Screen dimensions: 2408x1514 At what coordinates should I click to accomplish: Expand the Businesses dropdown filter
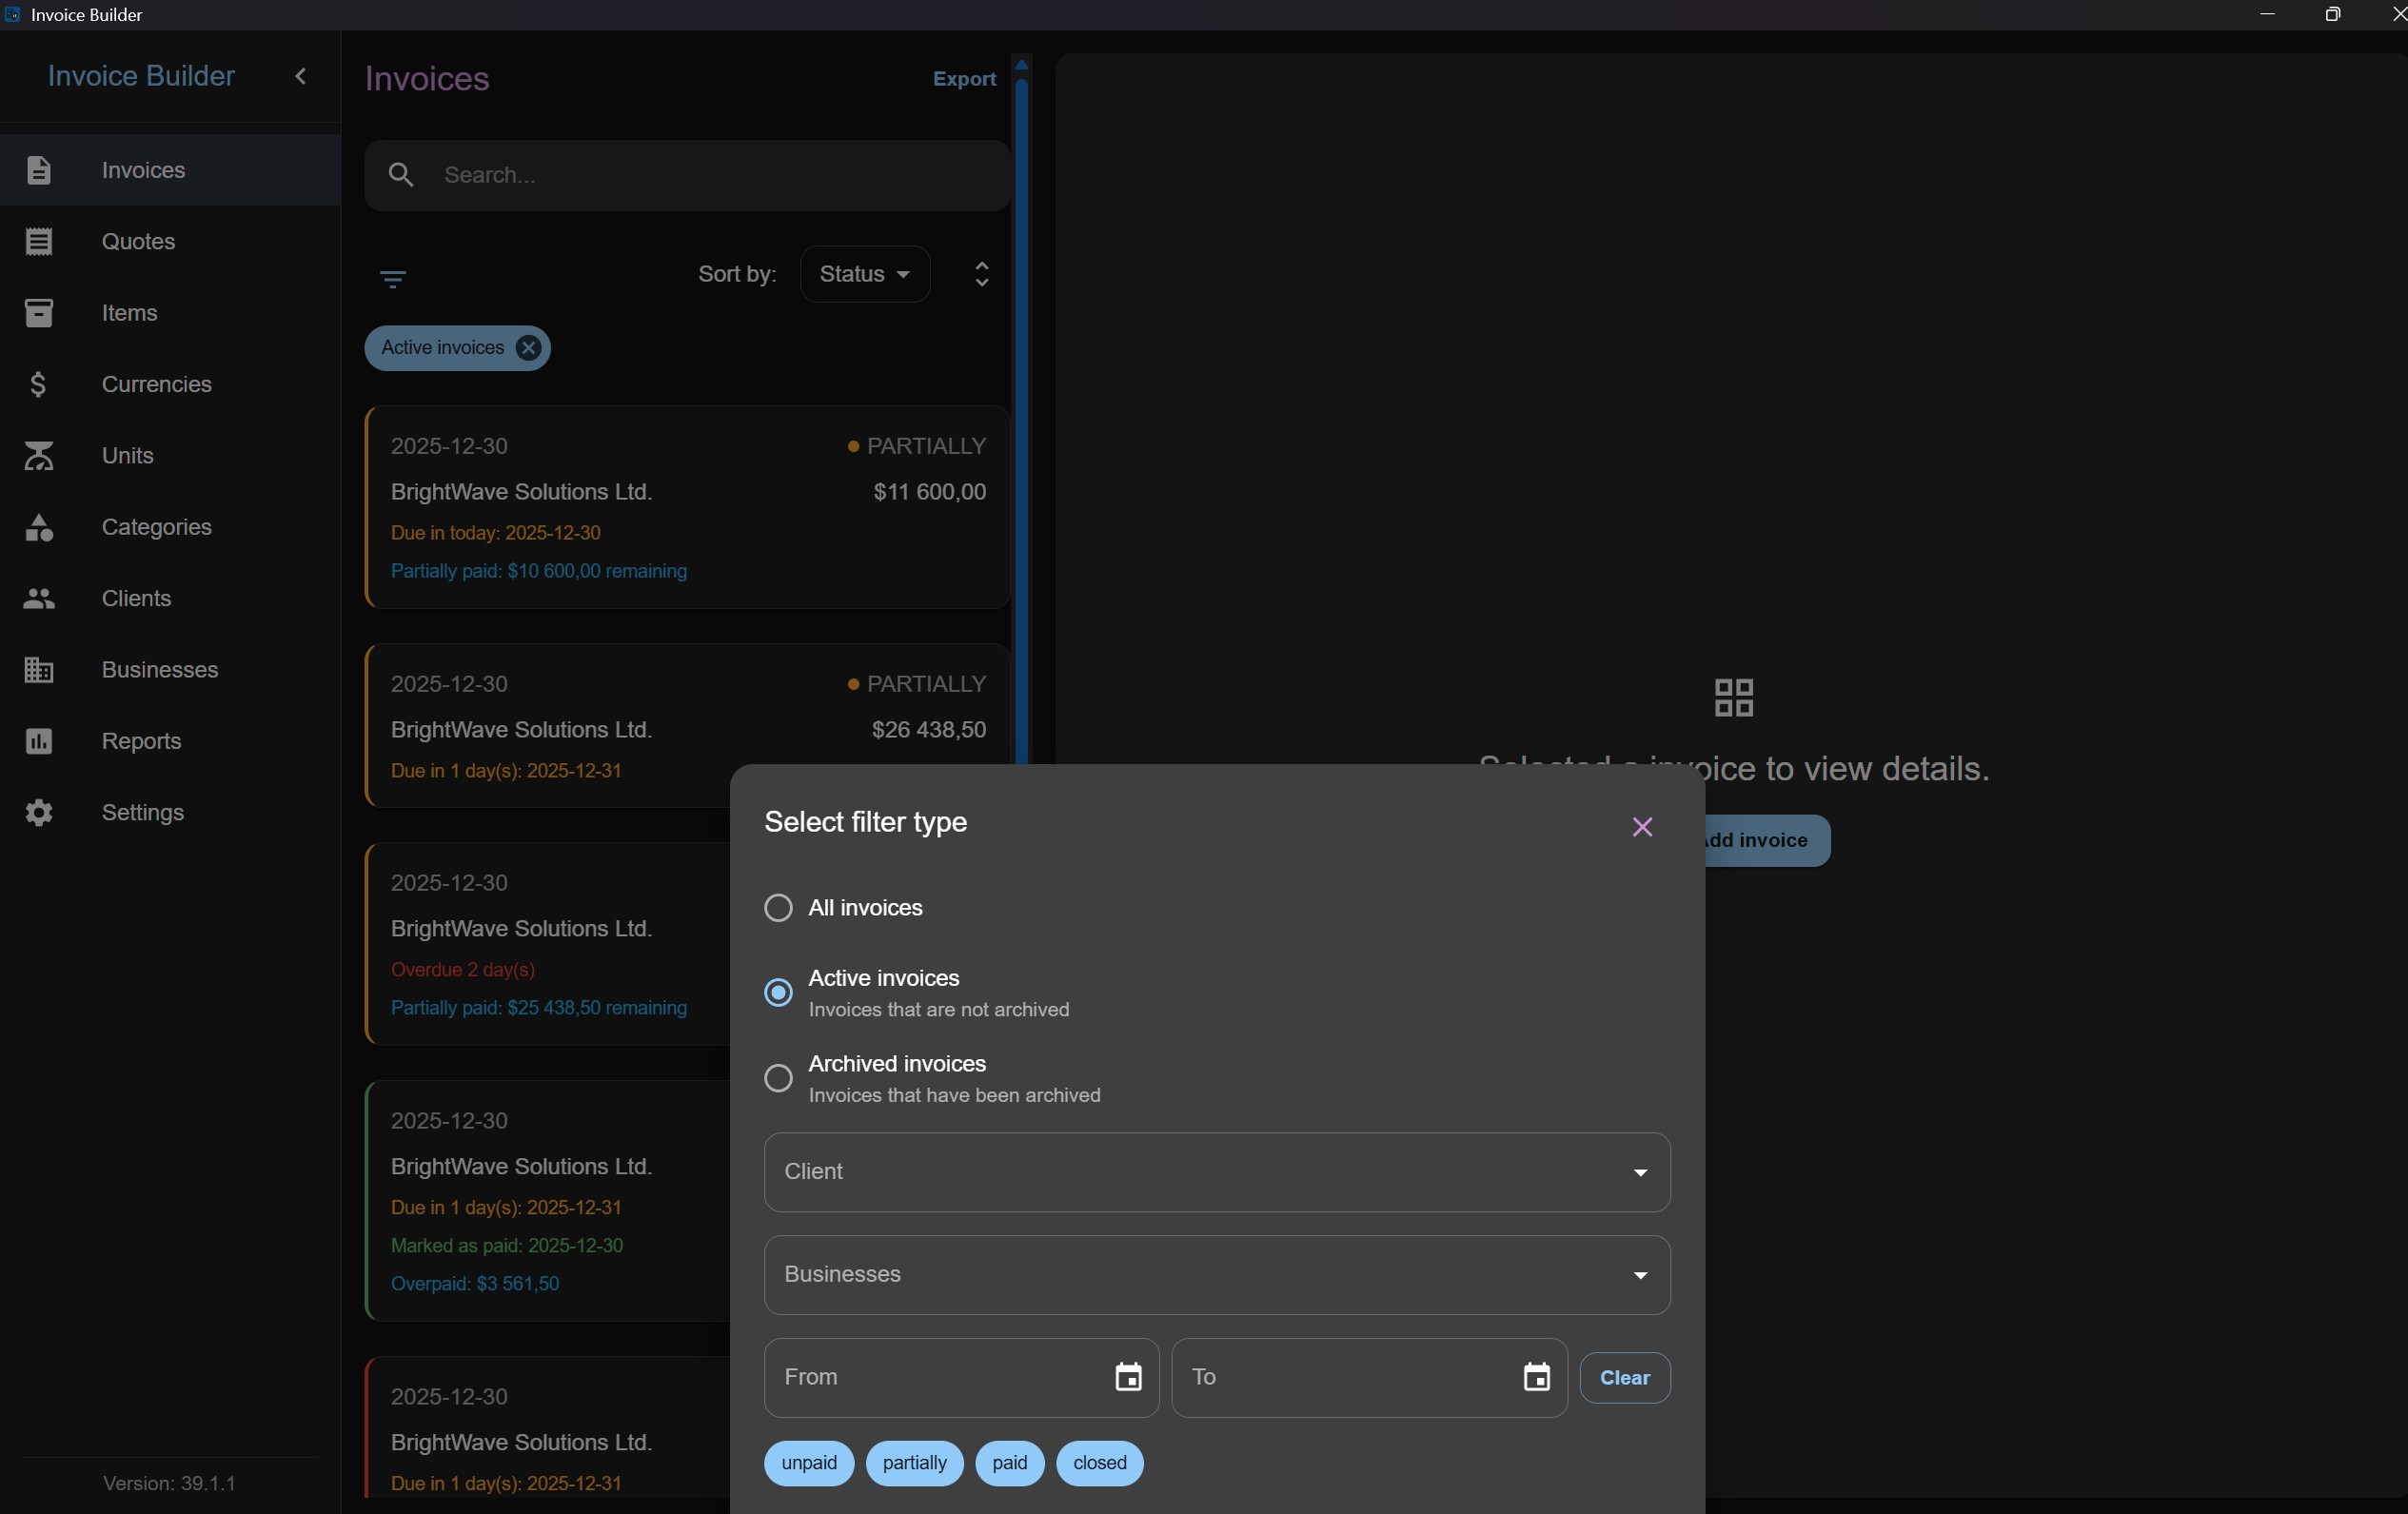[x=1217, y=1275]
